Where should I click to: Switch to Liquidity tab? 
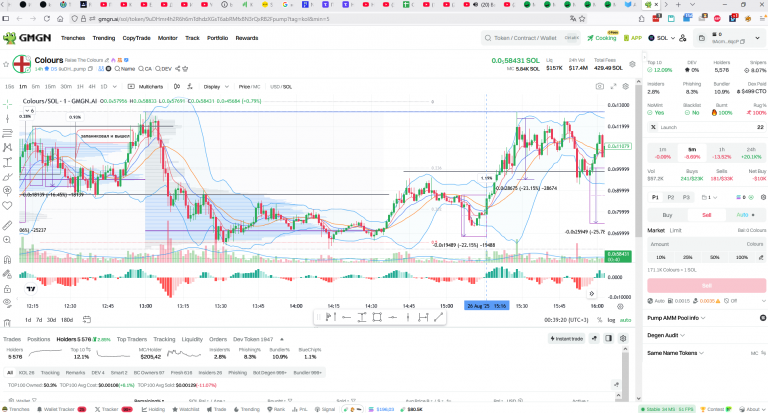pos(192,339)
